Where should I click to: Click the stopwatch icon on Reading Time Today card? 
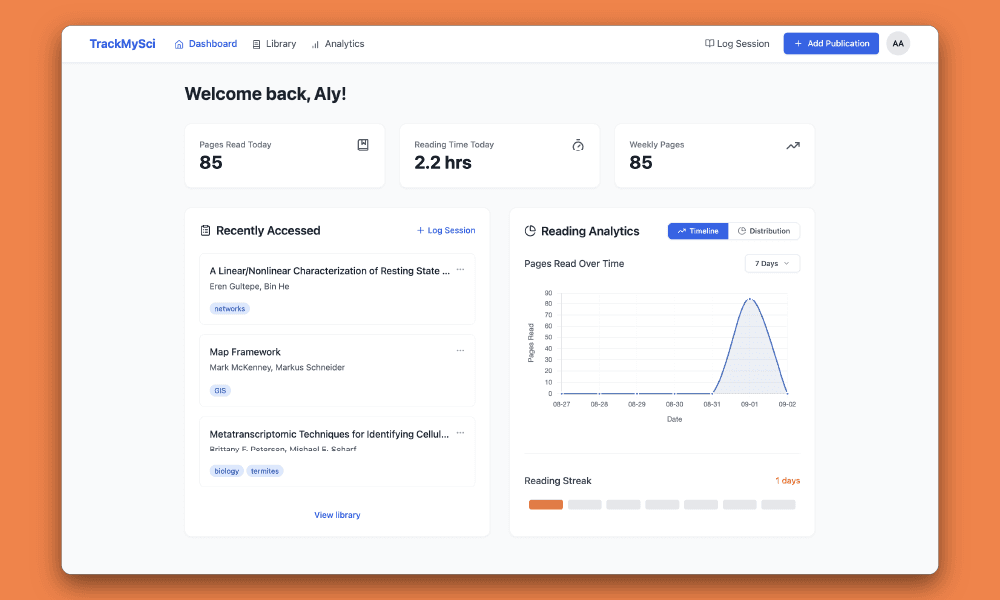pyautogui.click(x=578, y=145)
